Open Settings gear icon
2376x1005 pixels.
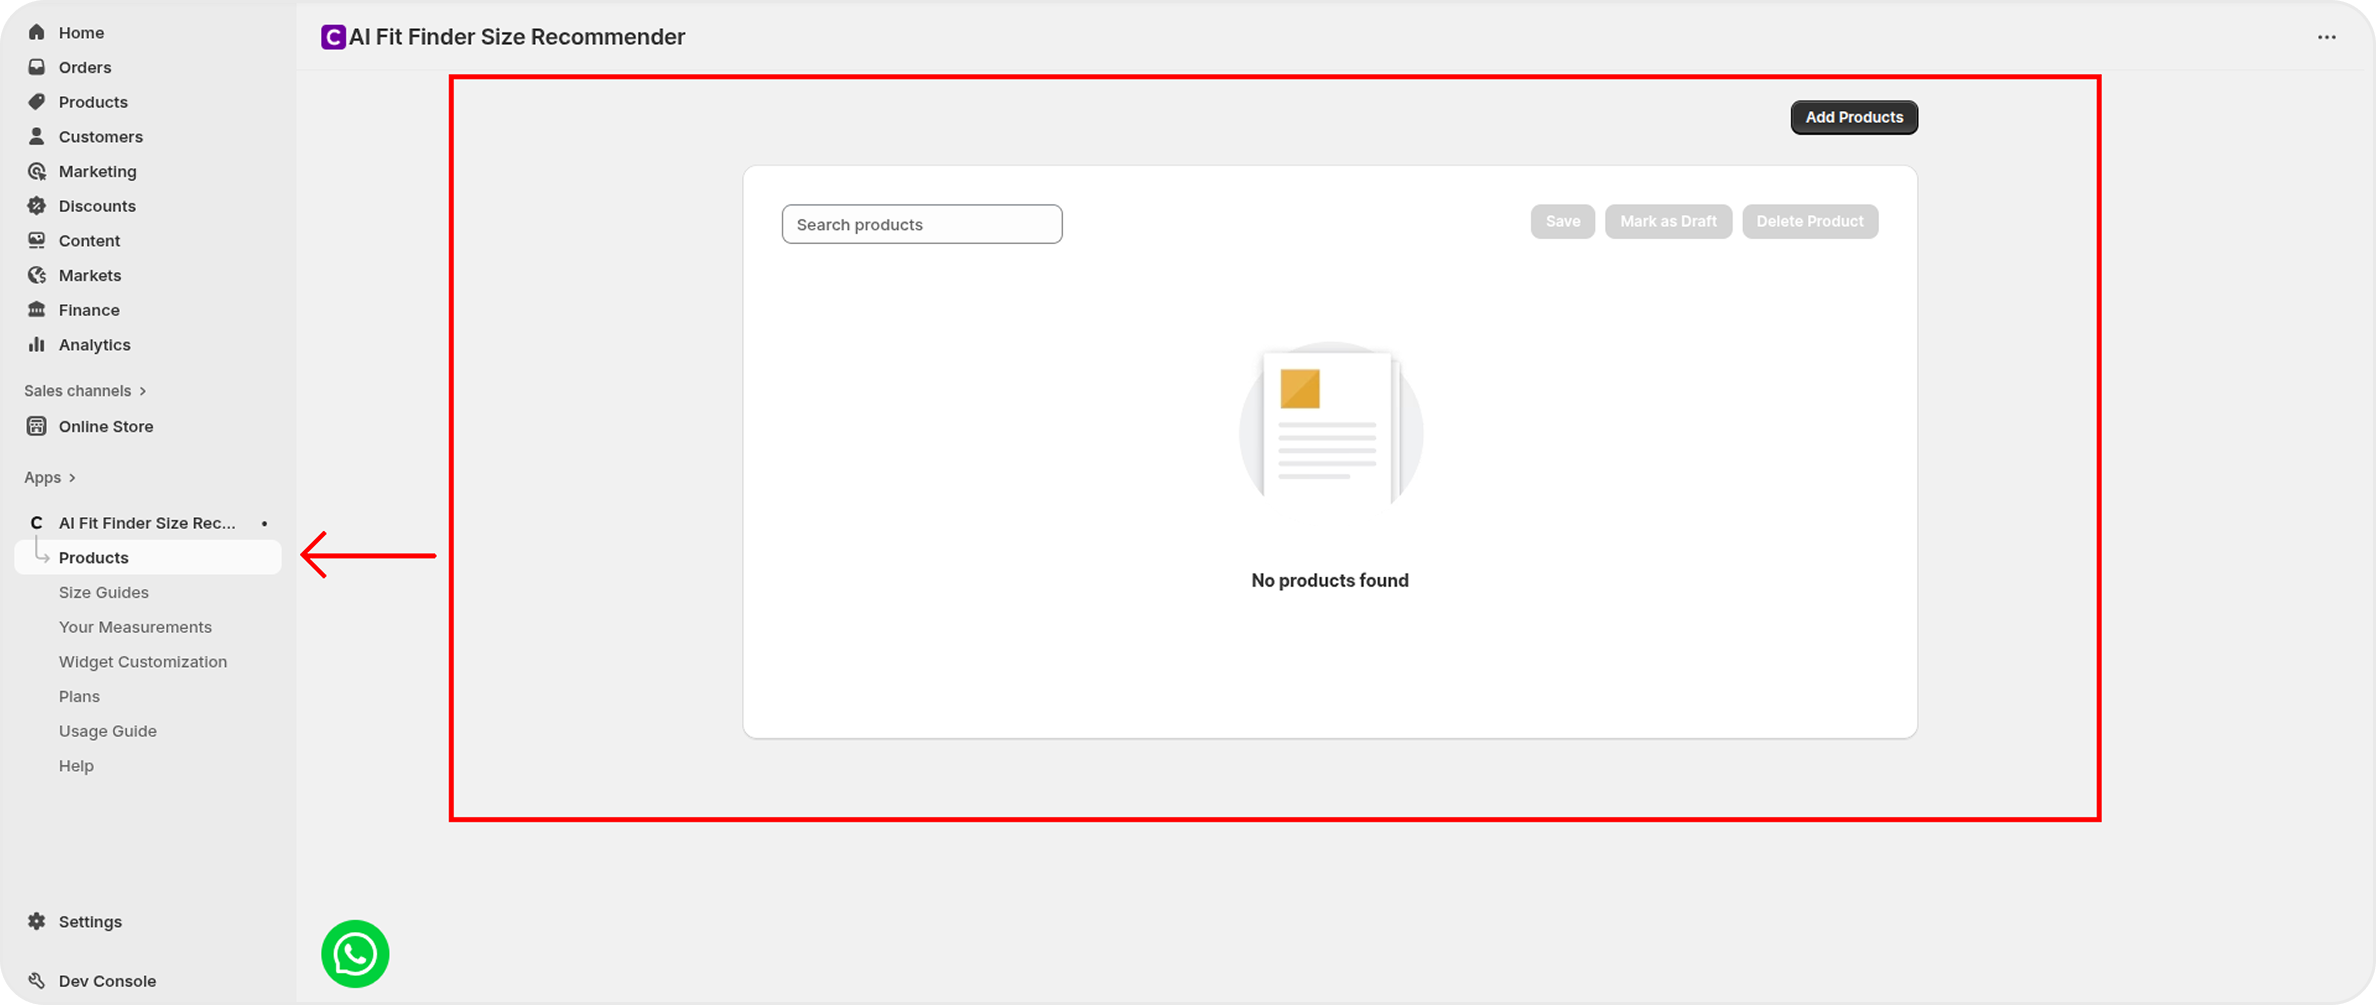coord(37,921)
